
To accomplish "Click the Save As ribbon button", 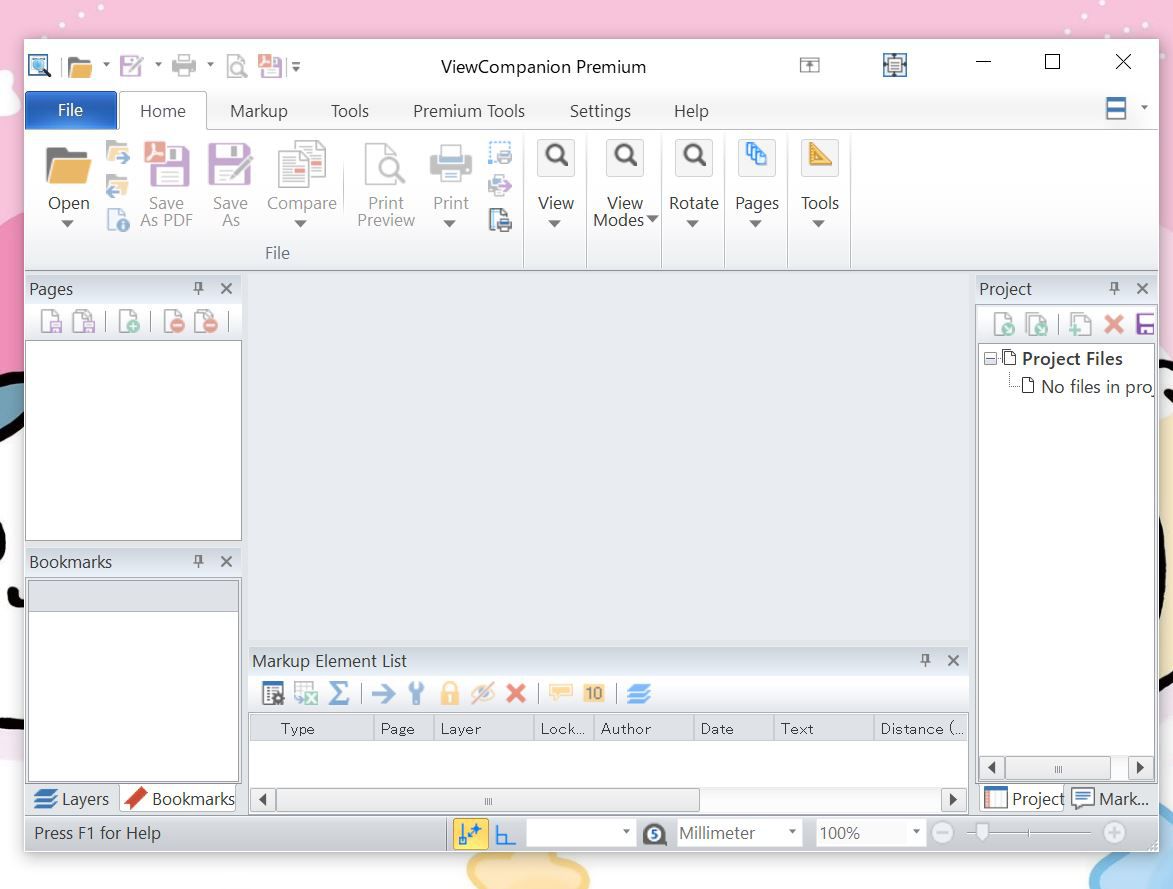I will (x=230, y=184).
